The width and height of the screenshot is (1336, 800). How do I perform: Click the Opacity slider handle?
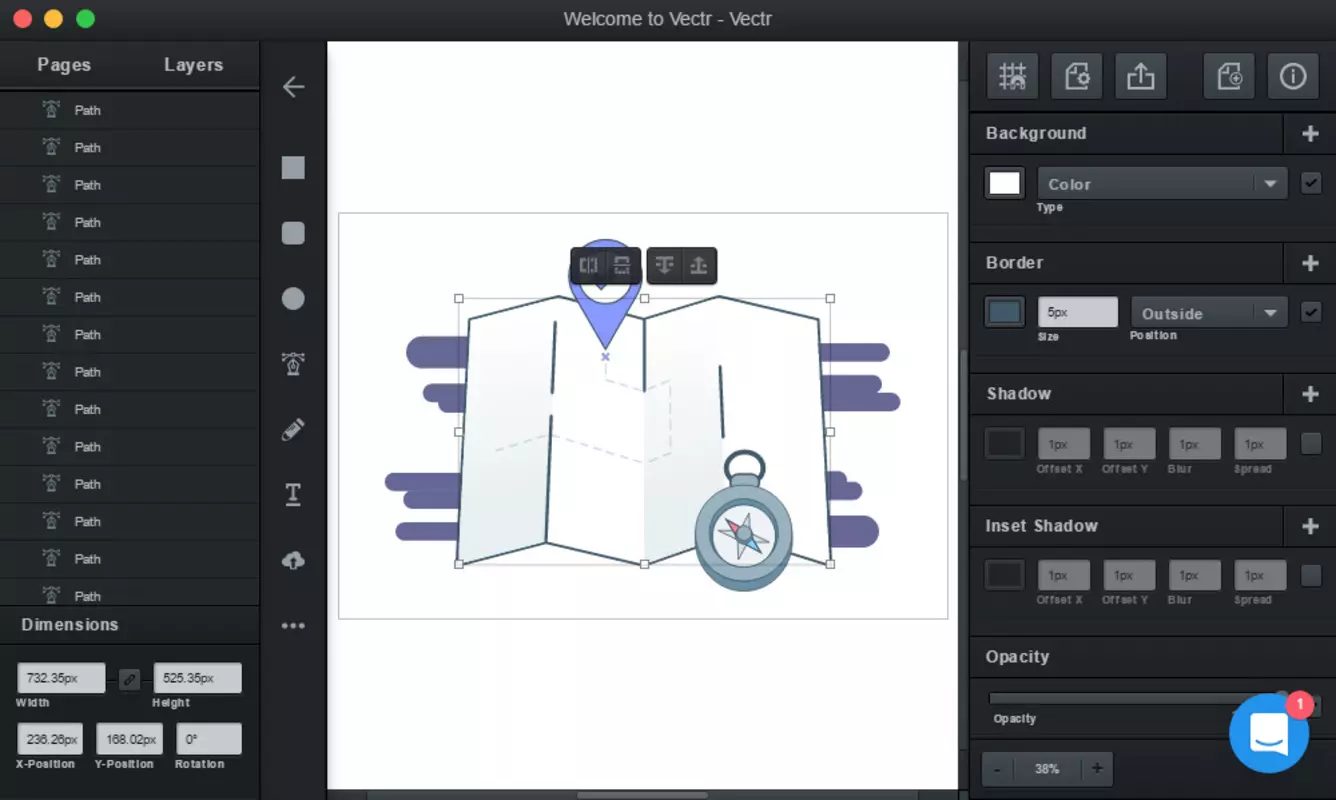(1281, 697)
